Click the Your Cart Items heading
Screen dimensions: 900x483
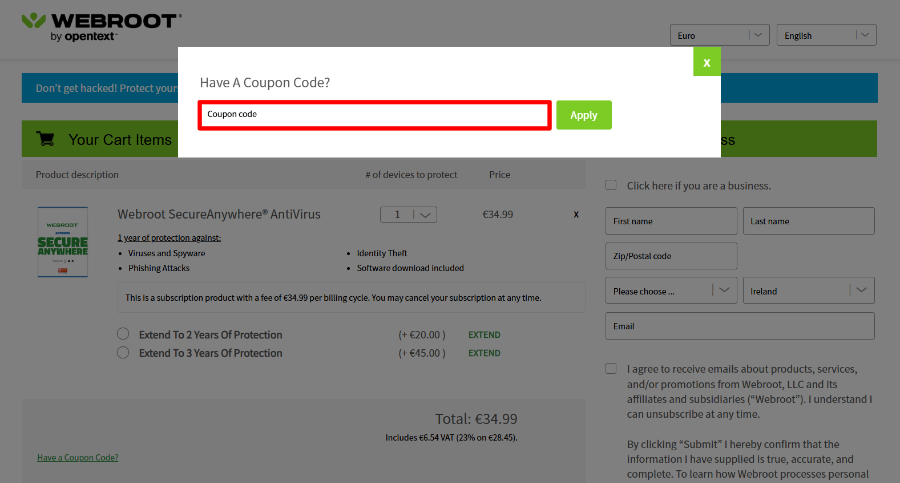pyautogui.click(x=120, y=140)
